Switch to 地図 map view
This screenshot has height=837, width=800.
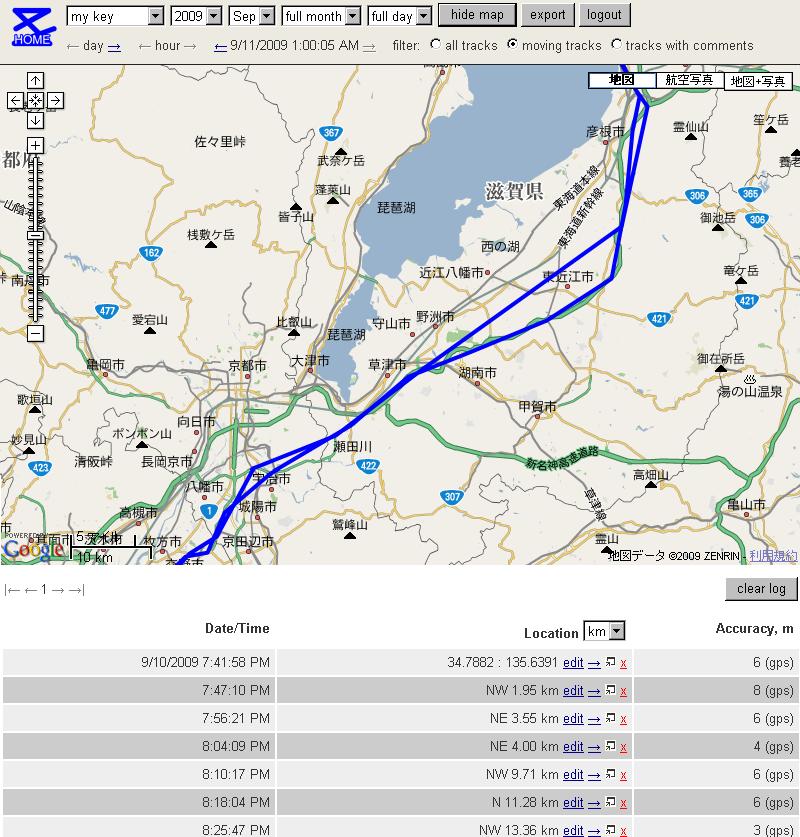(x=622, y=80)
